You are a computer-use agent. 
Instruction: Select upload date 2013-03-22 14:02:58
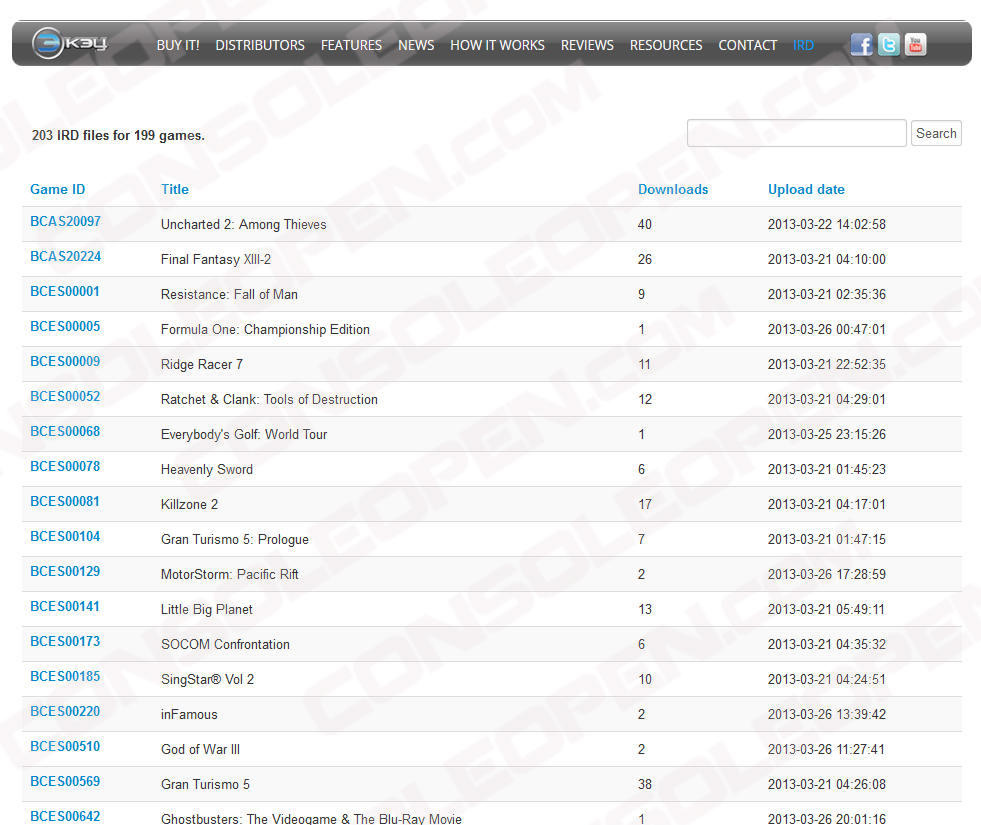pyautogui.click(x=826, y=225)
